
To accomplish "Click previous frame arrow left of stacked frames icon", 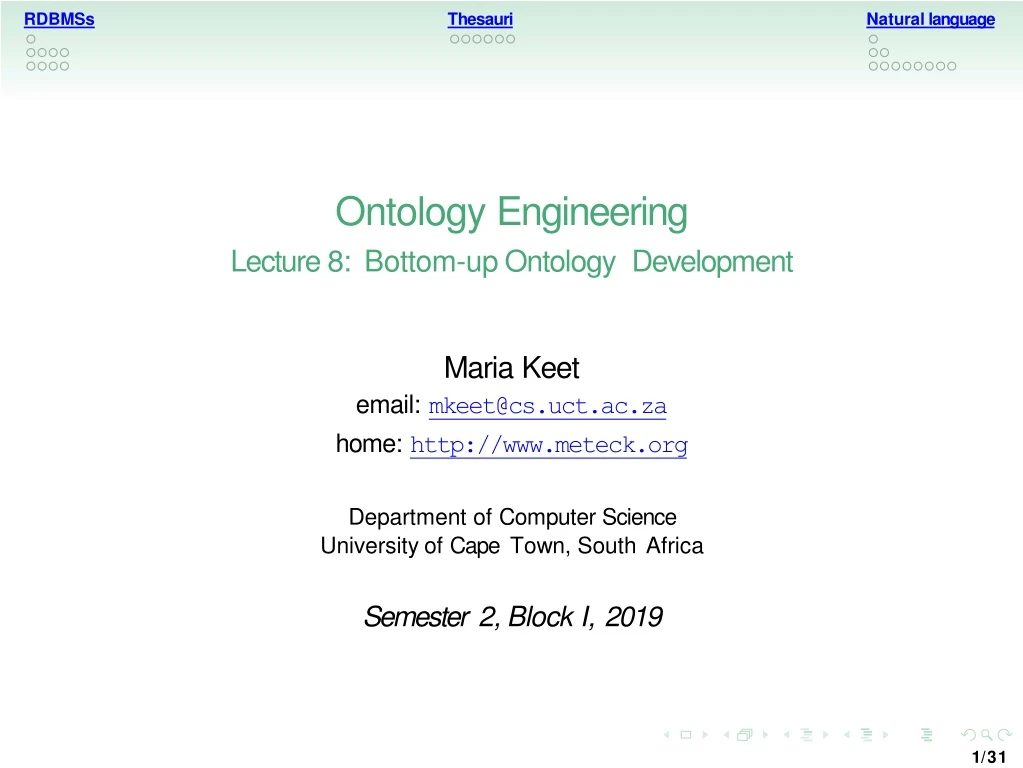I will [x=726, y=735].
